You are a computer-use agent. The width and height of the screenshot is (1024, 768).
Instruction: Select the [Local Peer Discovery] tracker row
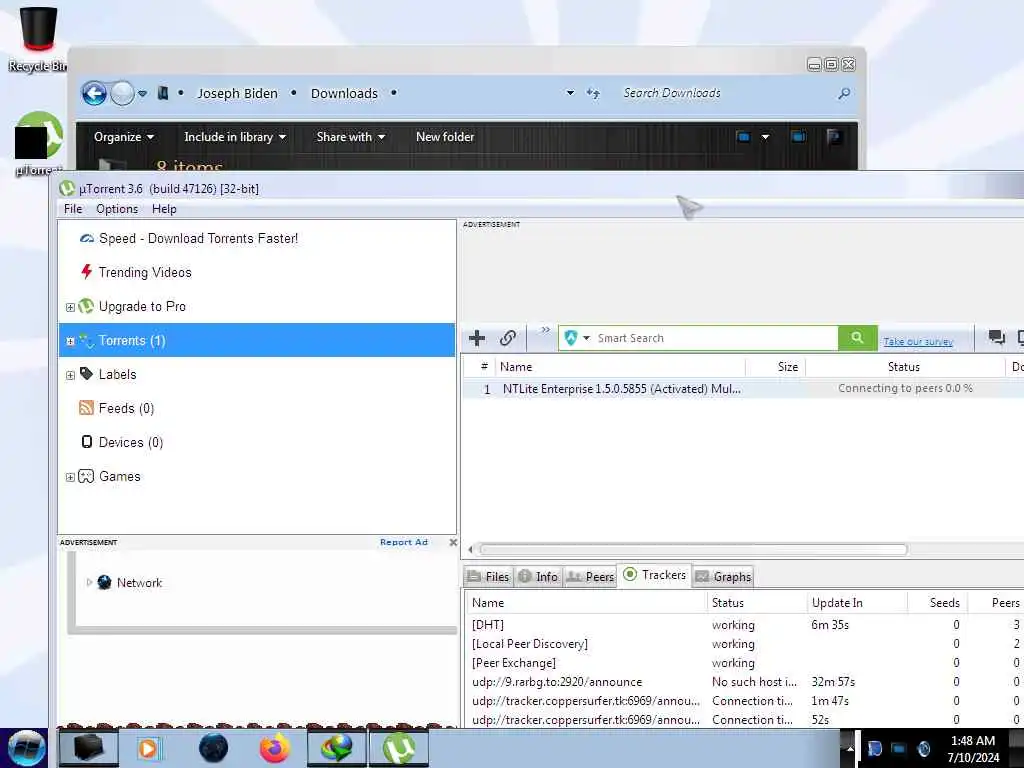pos(744,644)
